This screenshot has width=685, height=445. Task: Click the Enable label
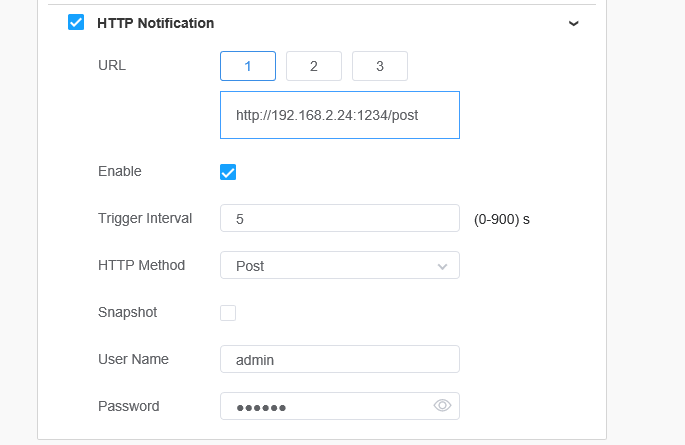pos(120,171)
